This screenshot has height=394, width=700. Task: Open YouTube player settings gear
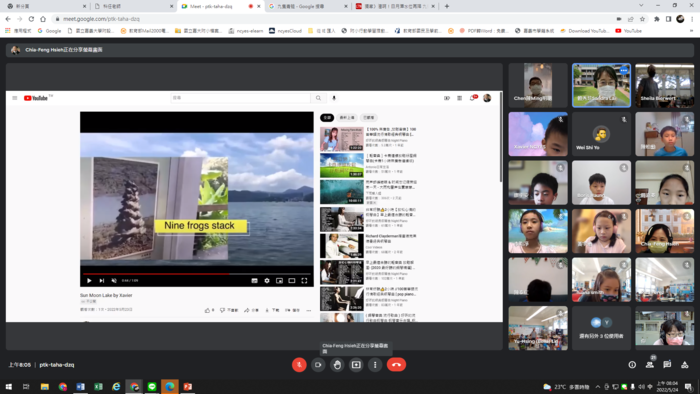(x=267, y=281)
